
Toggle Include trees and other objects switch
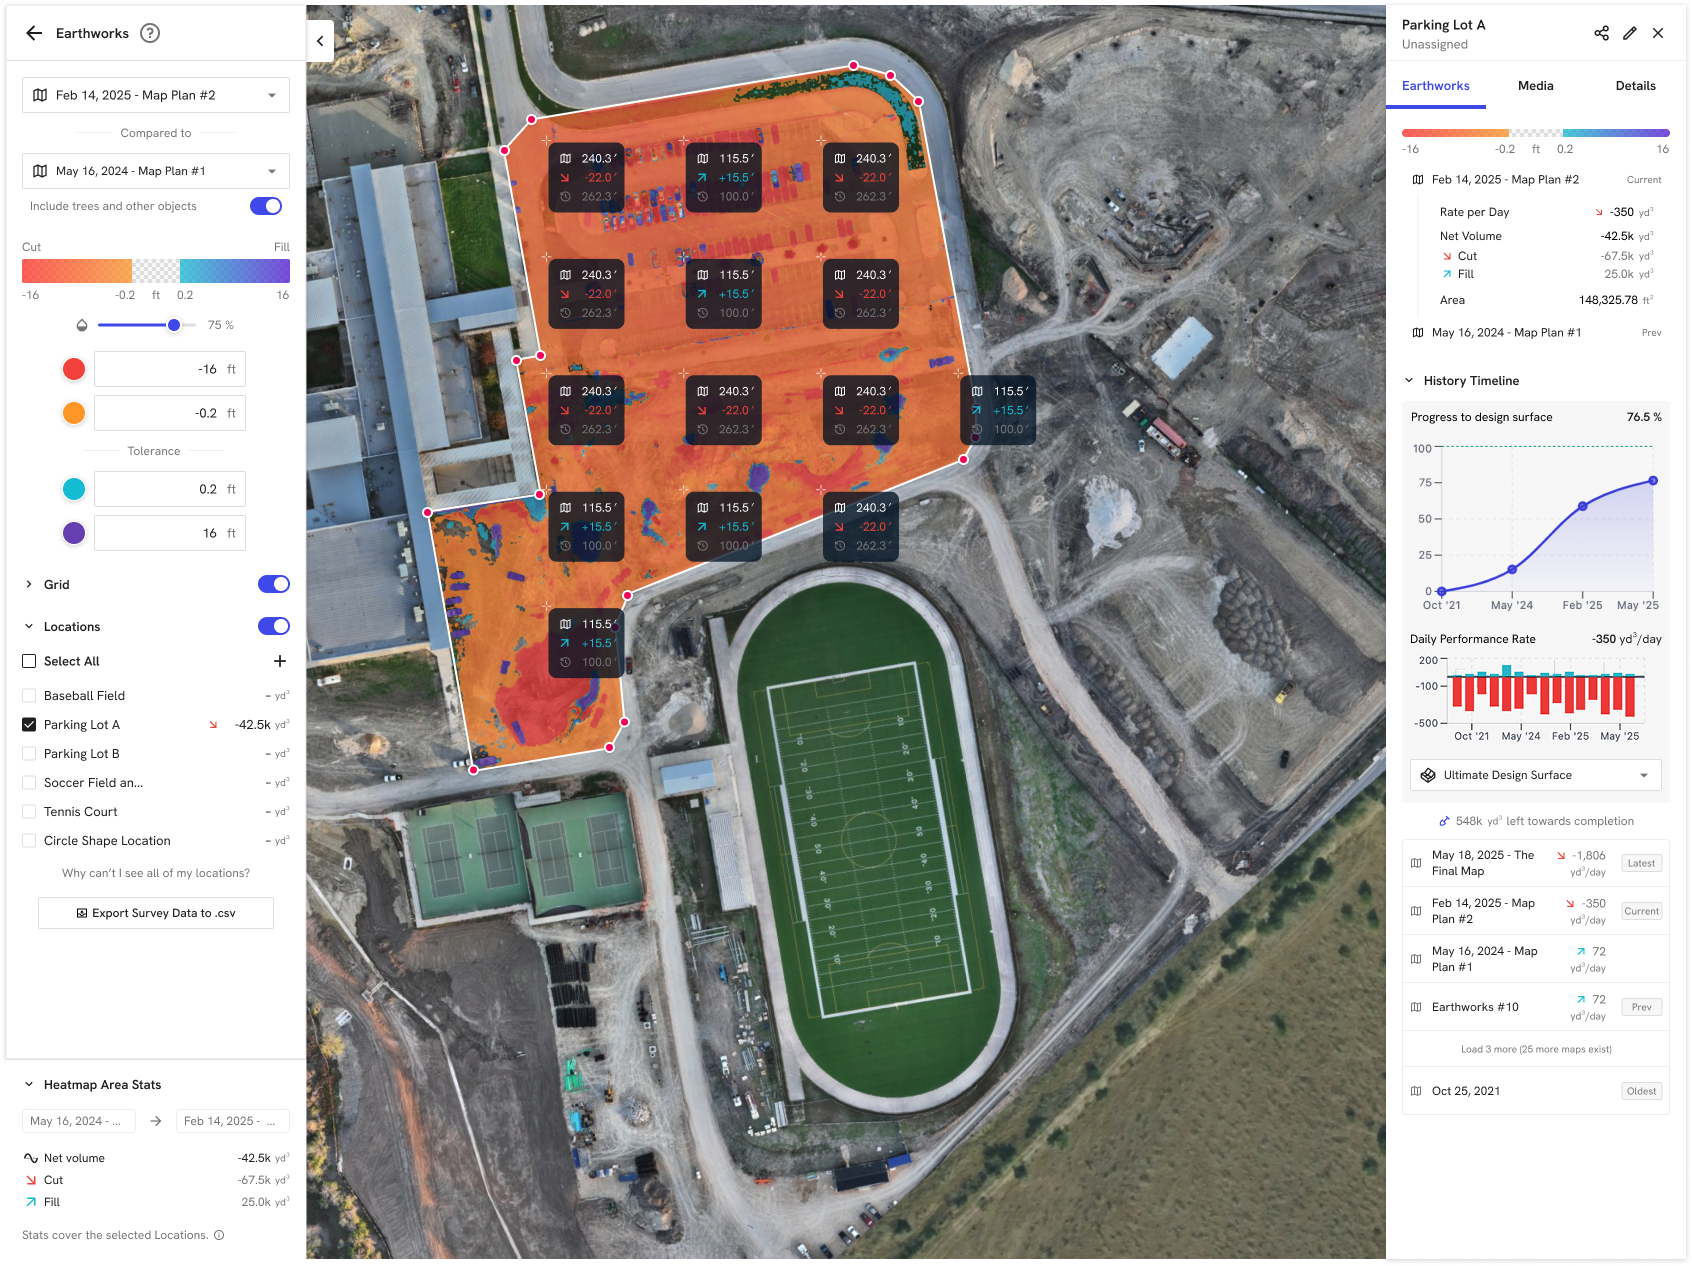265,206
